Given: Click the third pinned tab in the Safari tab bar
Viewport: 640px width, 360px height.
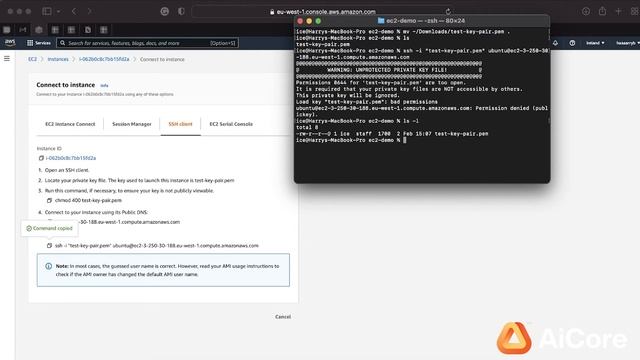Looking at the screenshot, I should click(x=39, y=30).
